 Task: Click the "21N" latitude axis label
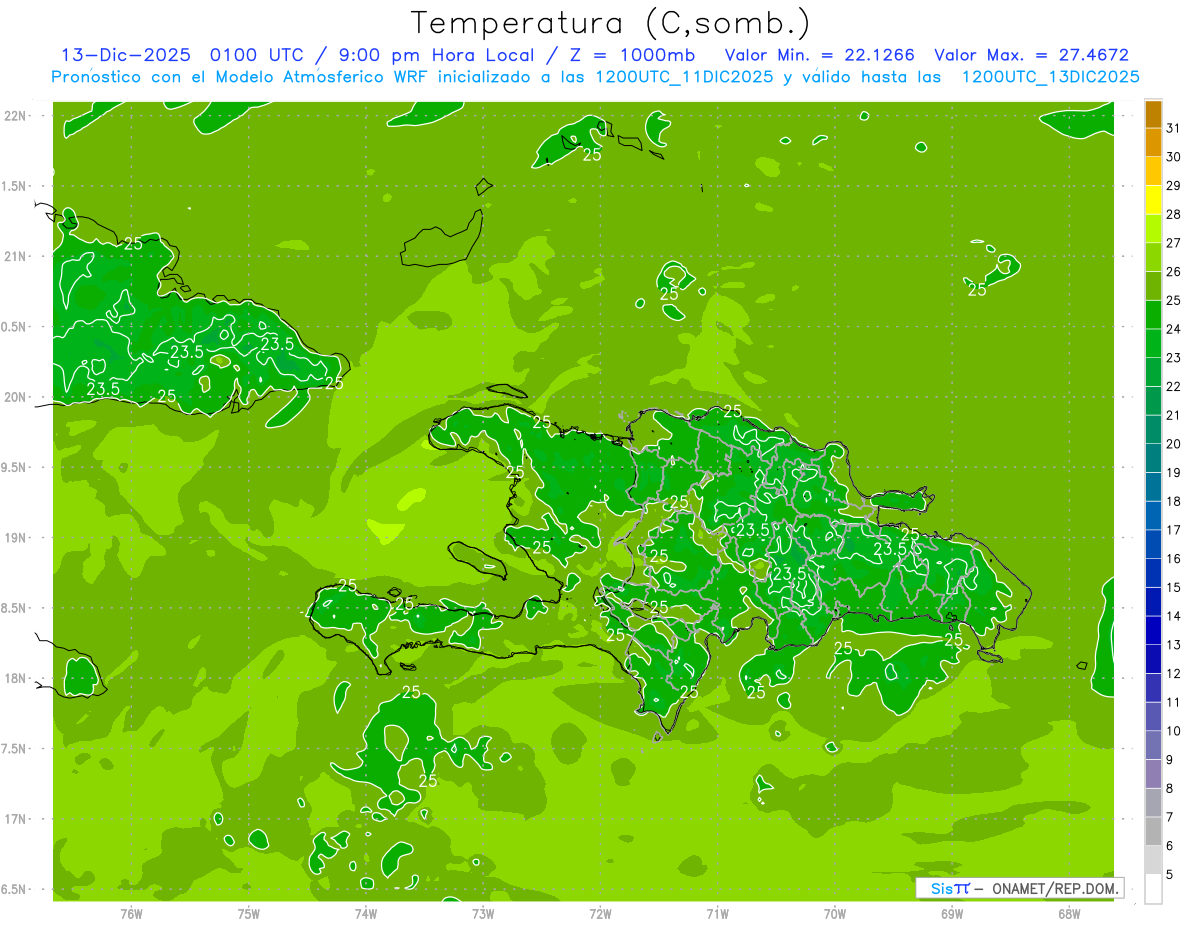16,256
